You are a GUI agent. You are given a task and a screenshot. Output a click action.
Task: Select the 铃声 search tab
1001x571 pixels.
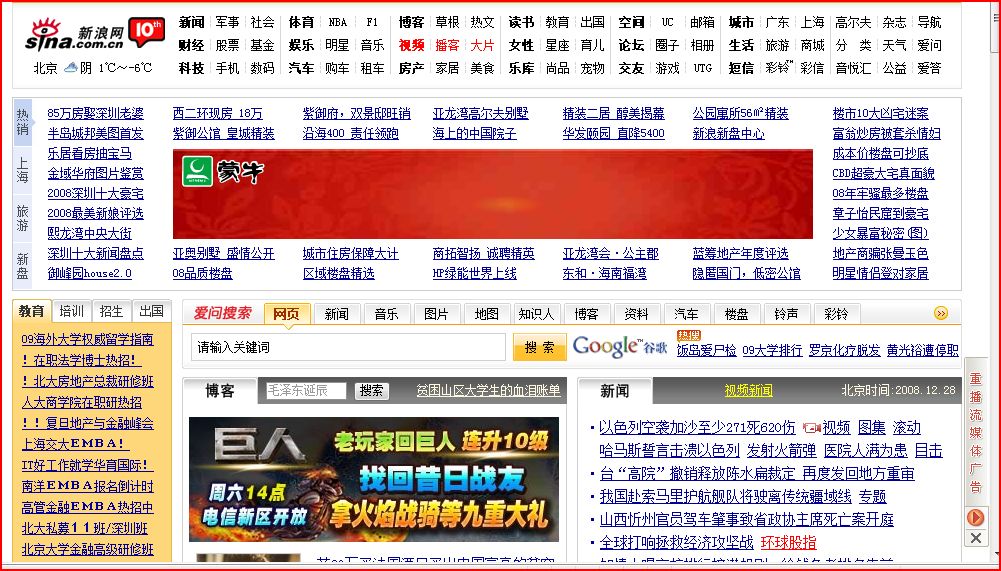[786, 314]
